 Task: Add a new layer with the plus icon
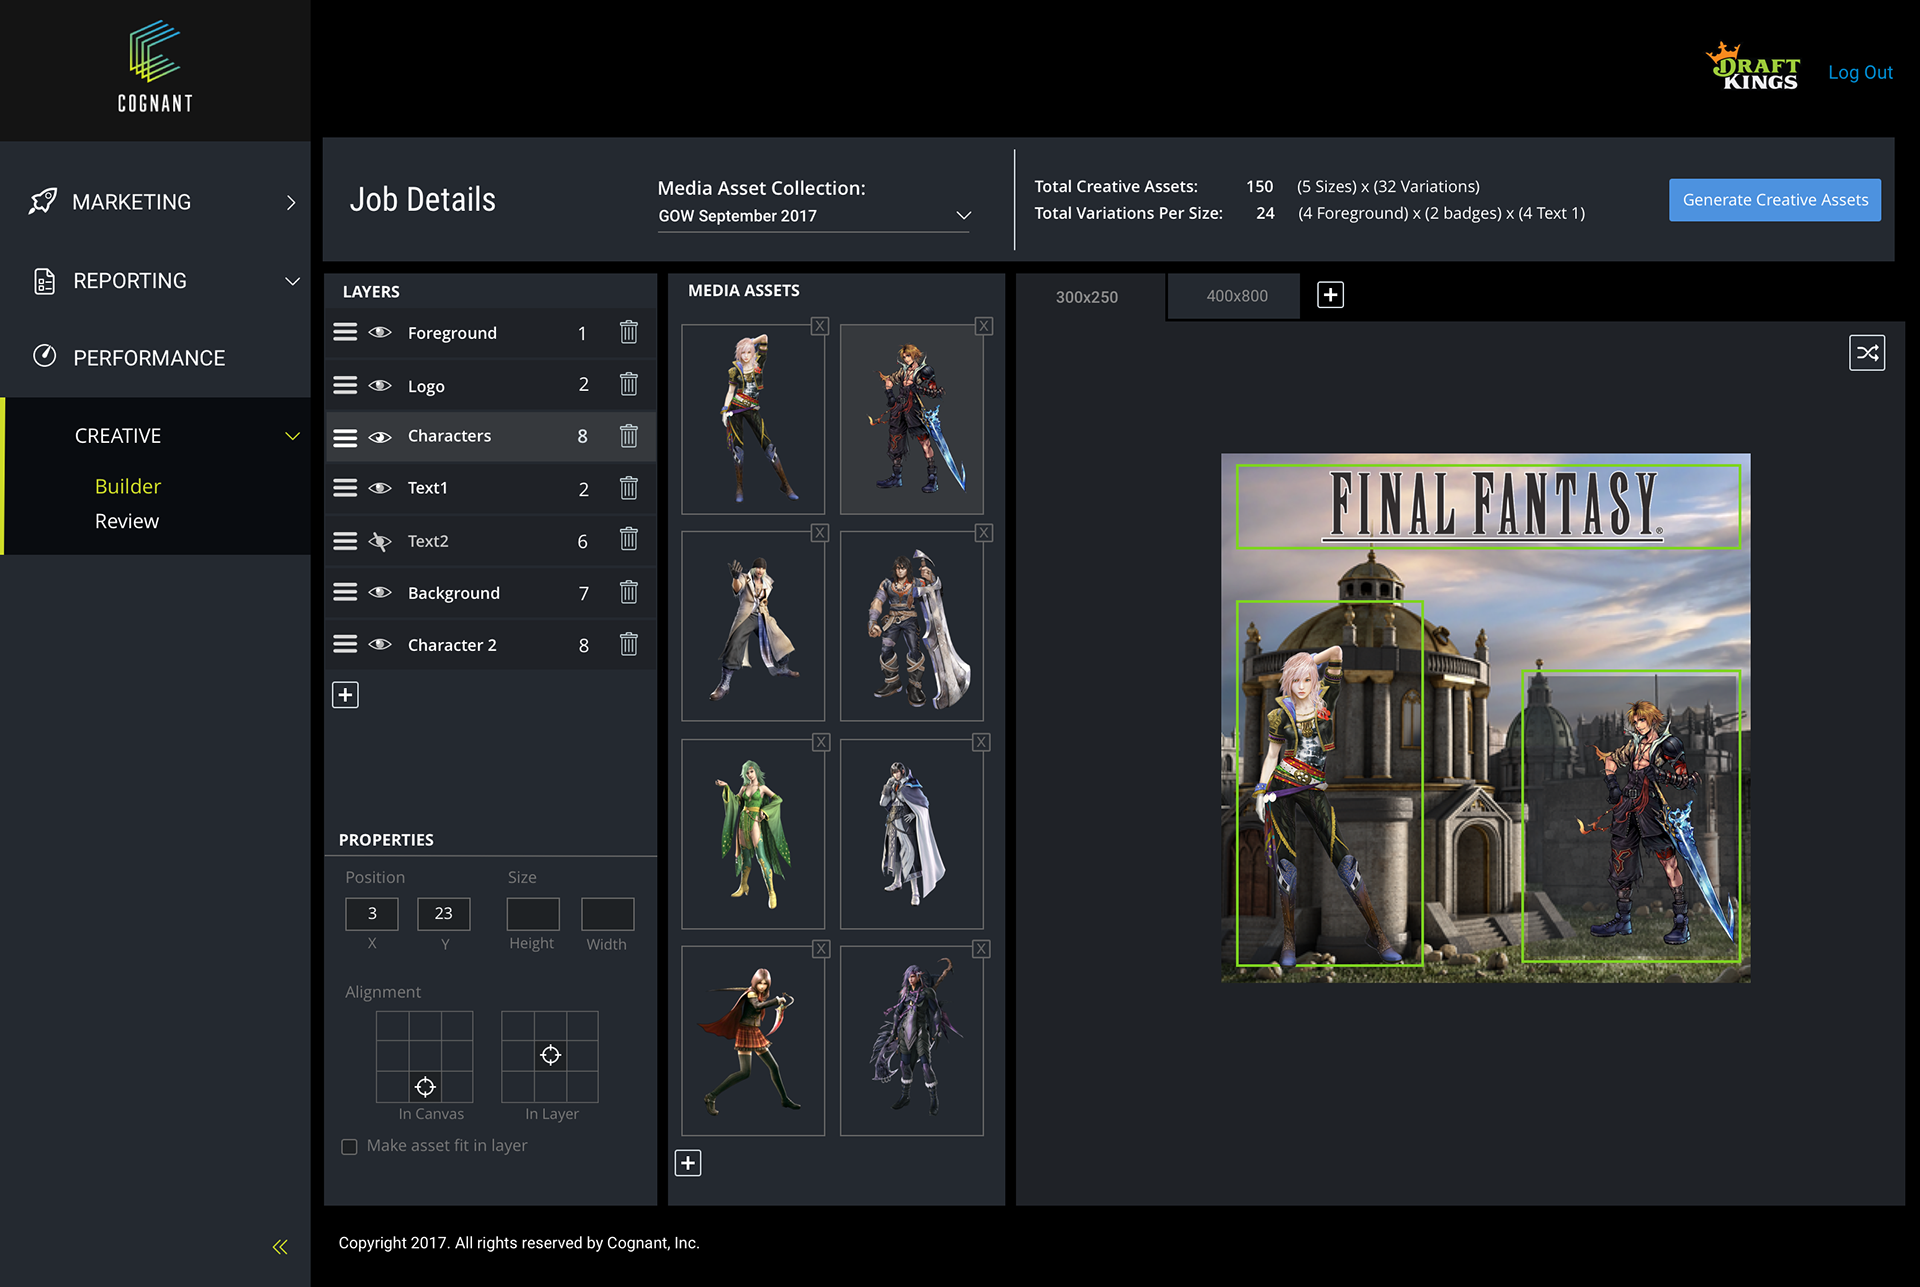(x=345, y=695)
